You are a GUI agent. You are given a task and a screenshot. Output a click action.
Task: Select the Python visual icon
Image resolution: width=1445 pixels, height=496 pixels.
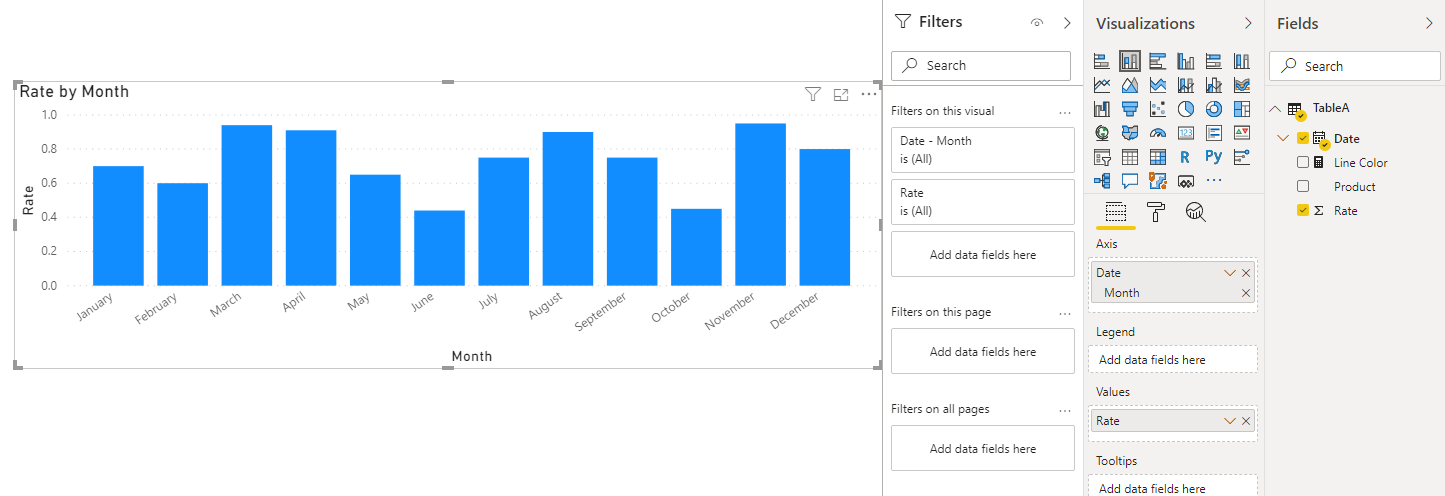tap(1214, 157)
